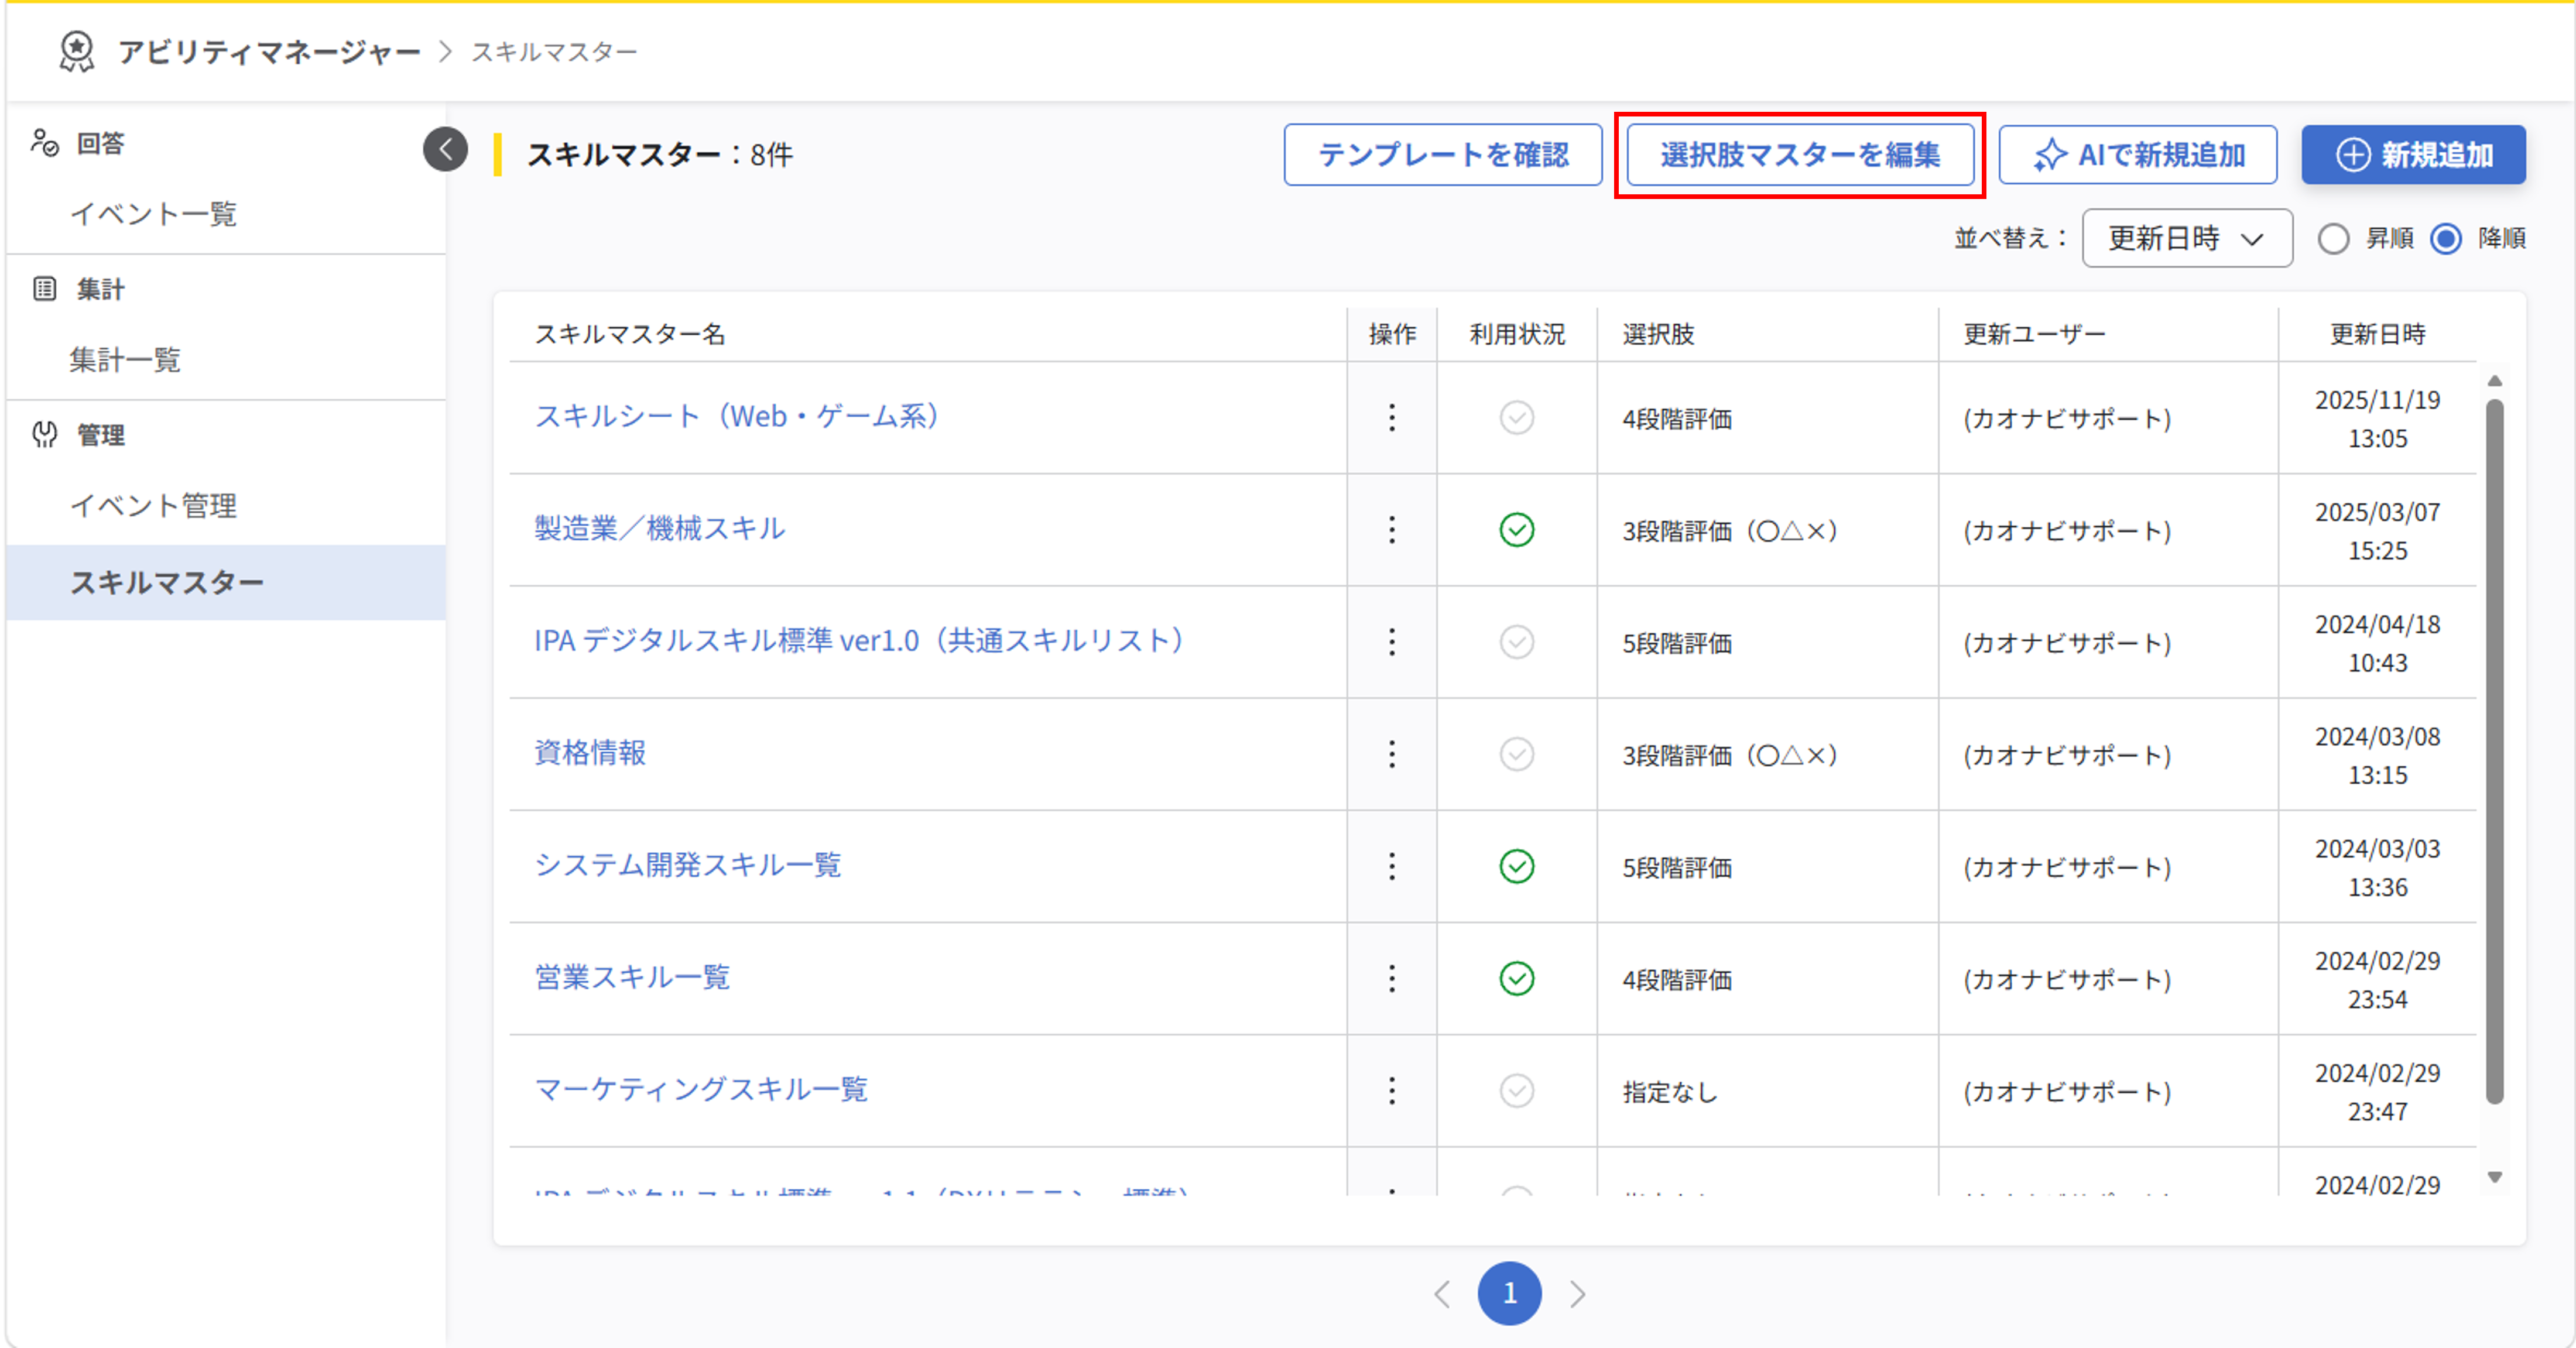This screenshot has width=2576, height=1348.
Task: Open actions menu for 製造業/機械スキル
Action: pos(1392,529)
